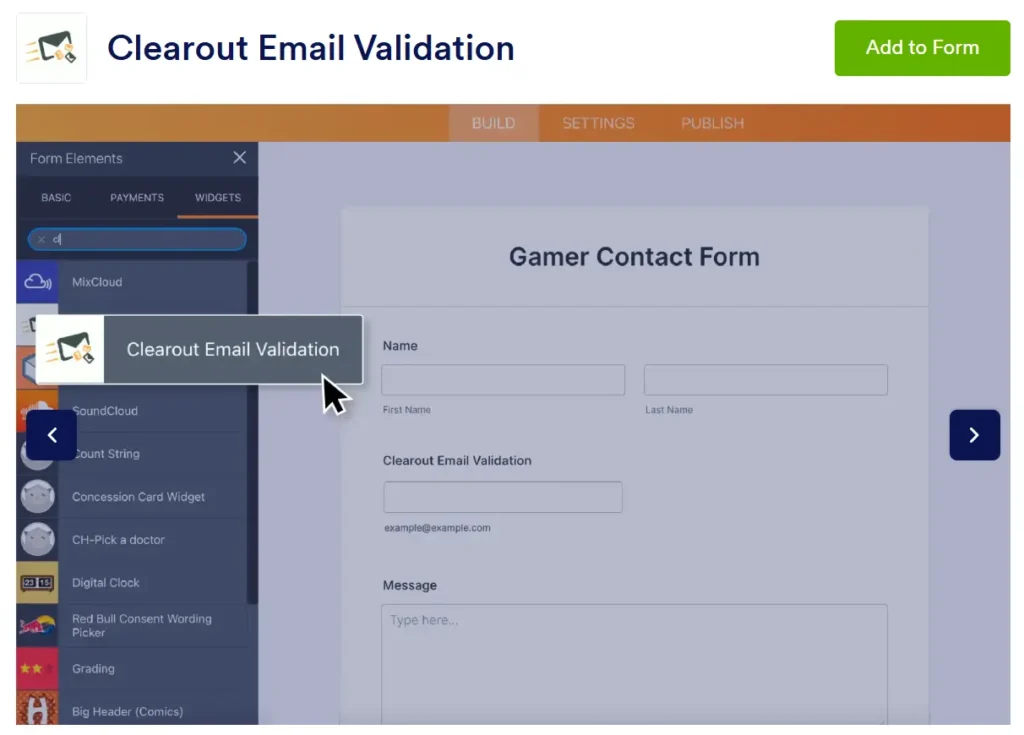Viewport: 1024px width, 735px height.
Task: Select Concession Card Widget from the list
Action: point(138,497)
